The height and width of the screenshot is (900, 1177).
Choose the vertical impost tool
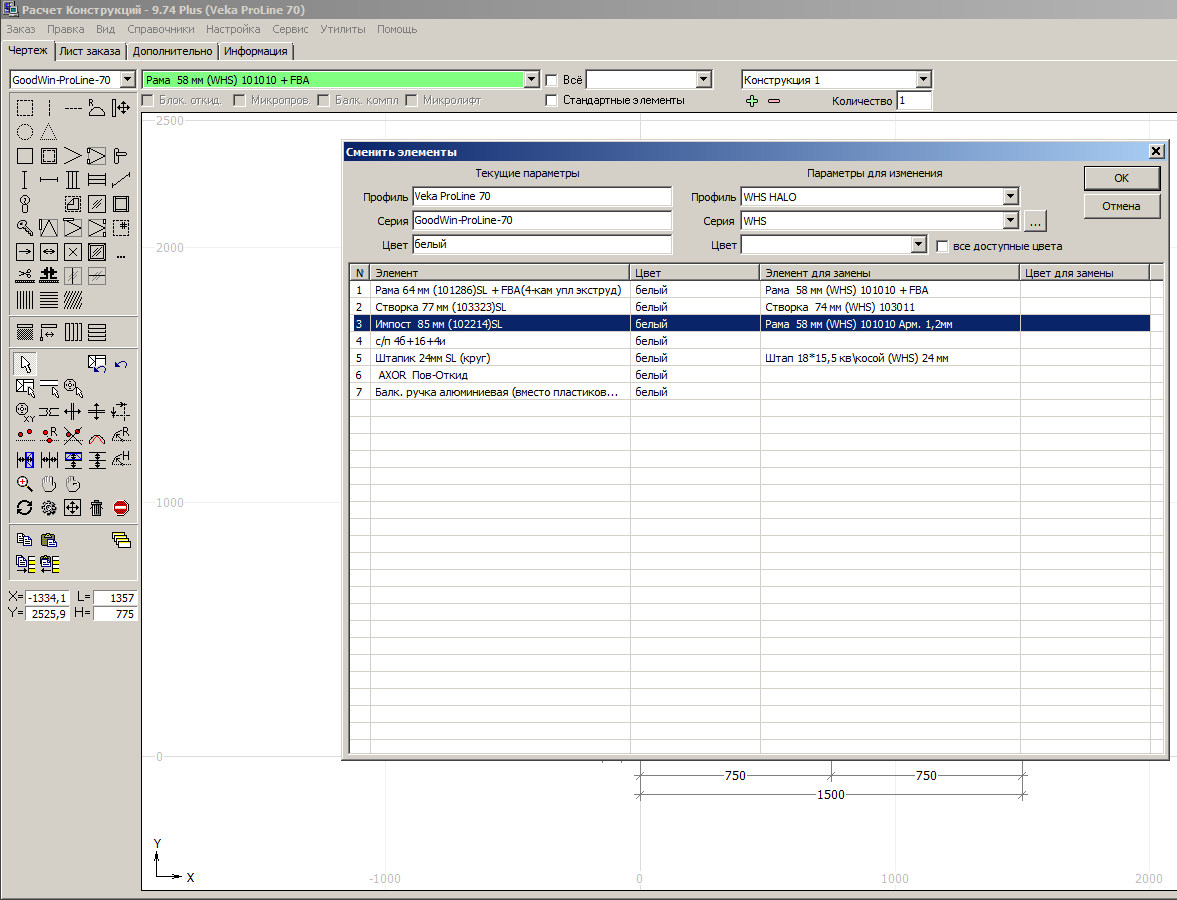25,180
